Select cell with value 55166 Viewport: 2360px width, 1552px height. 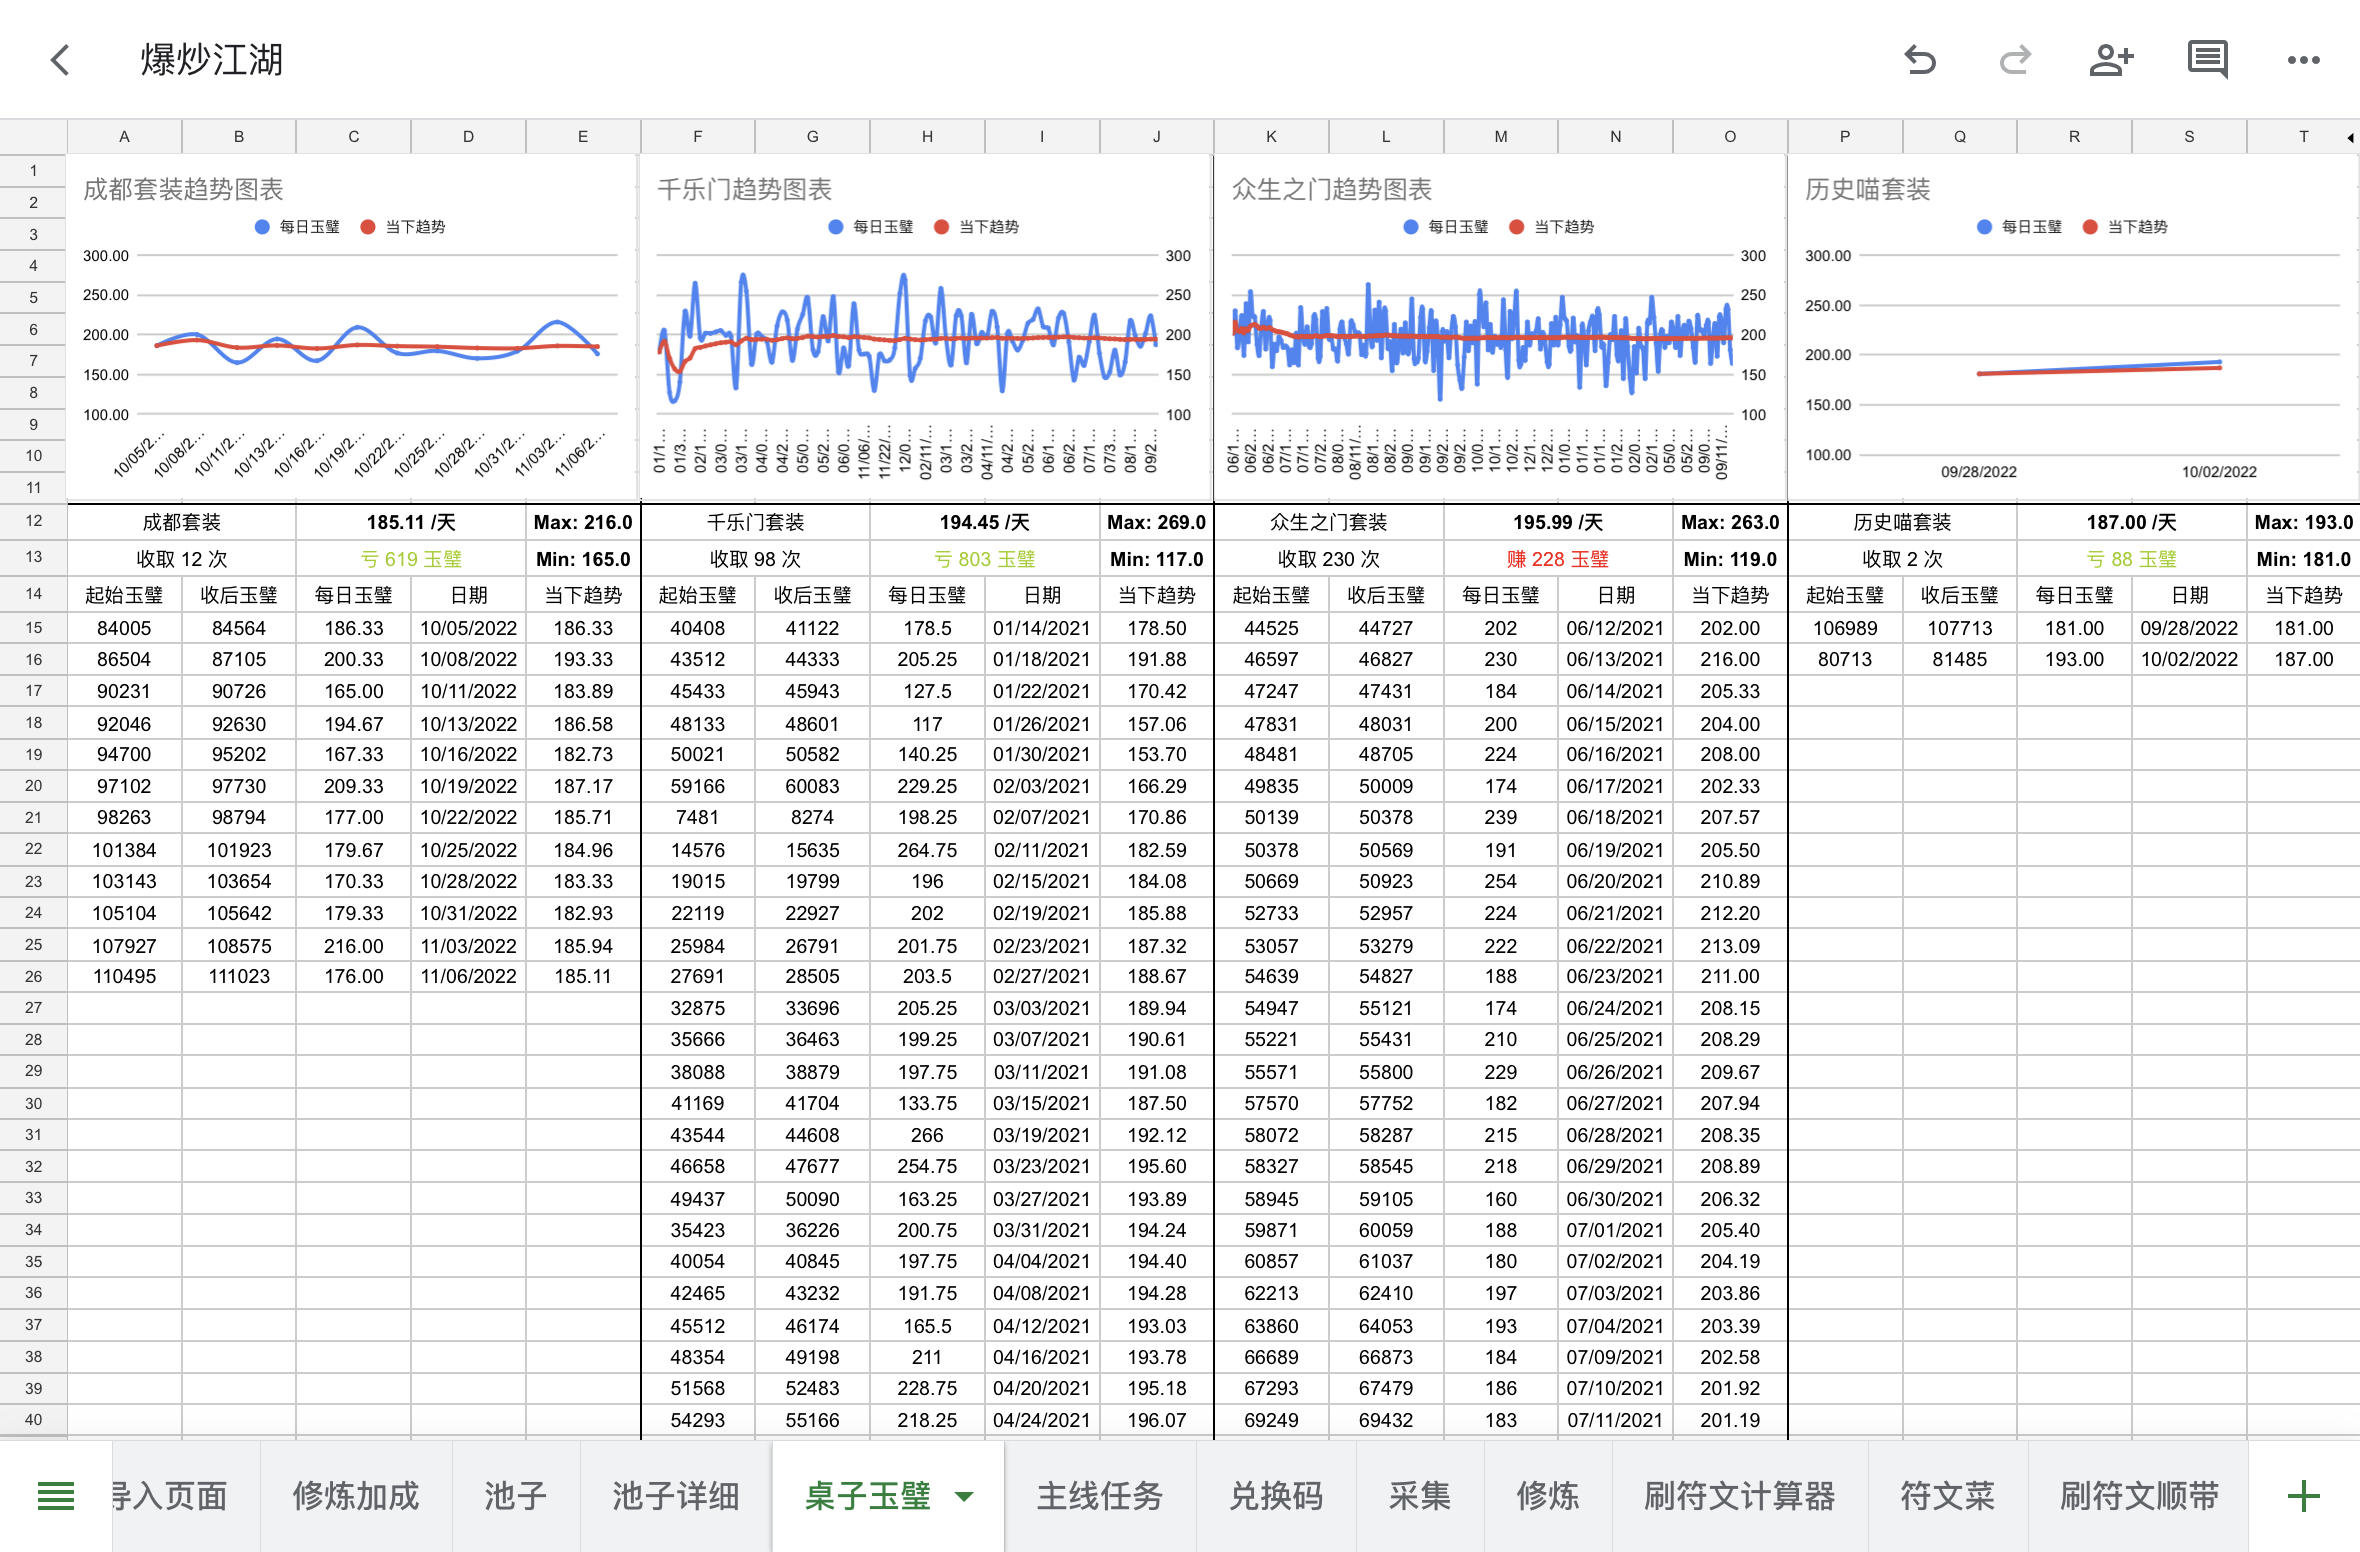point(812,1420)
